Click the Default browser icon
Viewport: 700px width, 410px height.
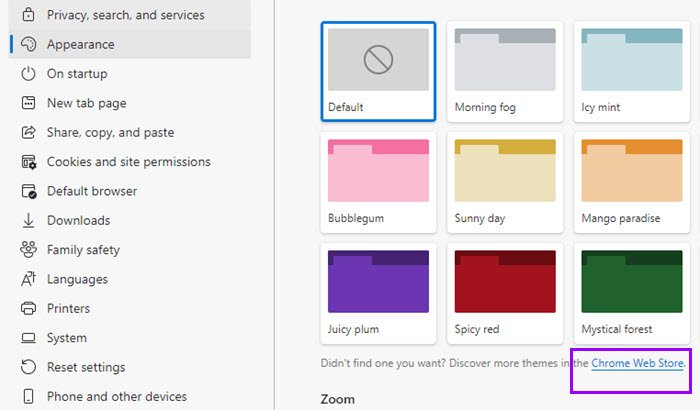29,191
